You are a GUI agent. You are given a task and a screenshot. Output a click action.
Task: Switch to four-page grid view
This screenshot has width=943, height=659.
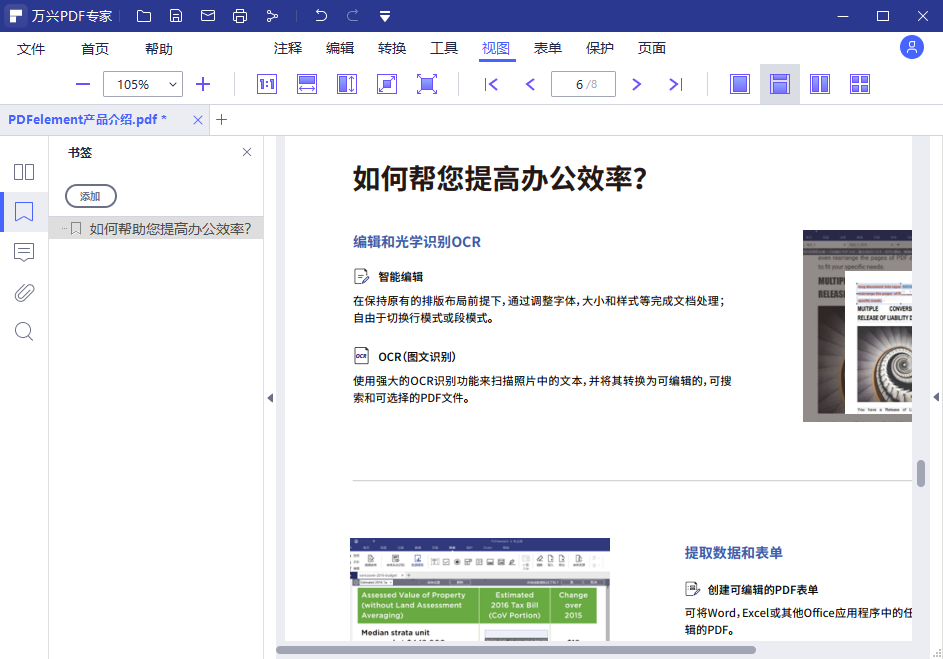tap(859, 84)
